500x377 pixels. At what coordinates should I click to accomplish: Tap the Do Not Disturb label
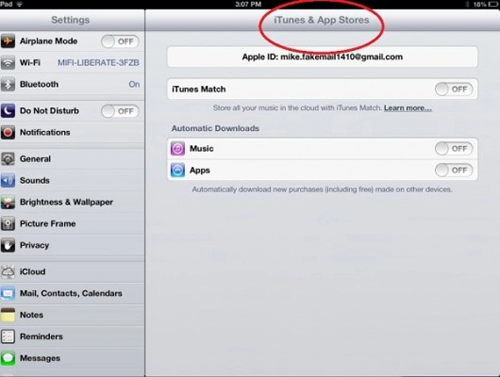click(x=49, y=111)
